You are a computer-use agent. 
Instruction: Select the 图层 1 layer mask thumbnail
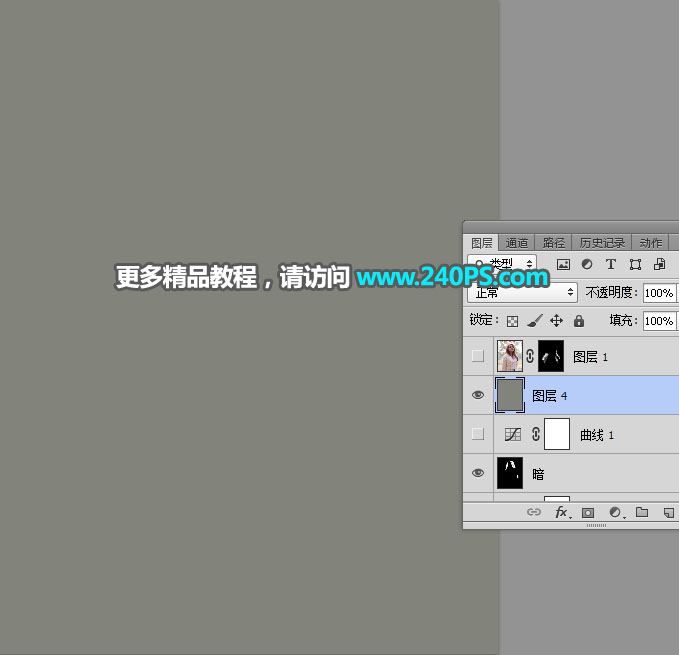(551, 356)
